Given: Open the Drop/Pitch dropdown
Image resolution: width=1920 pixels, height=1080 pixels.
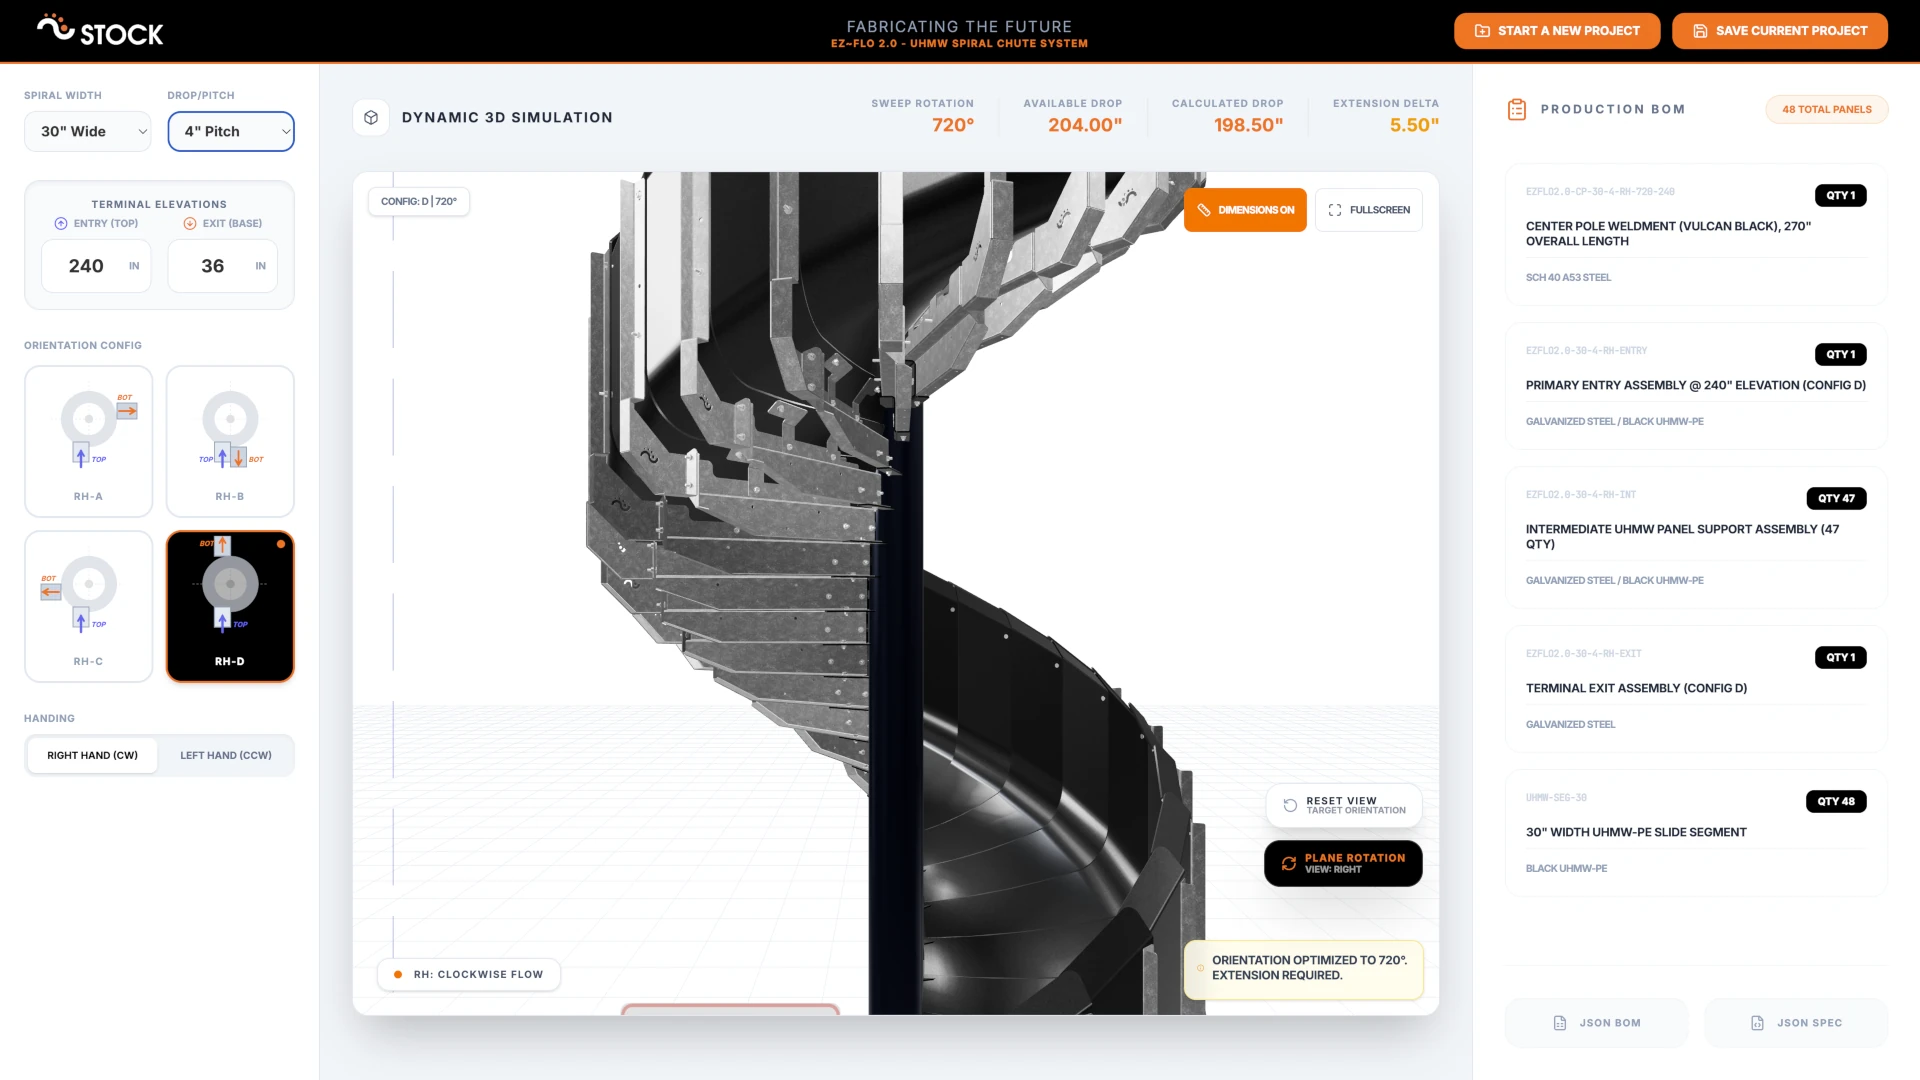Looking at the screenshot, I should (231, 131).
